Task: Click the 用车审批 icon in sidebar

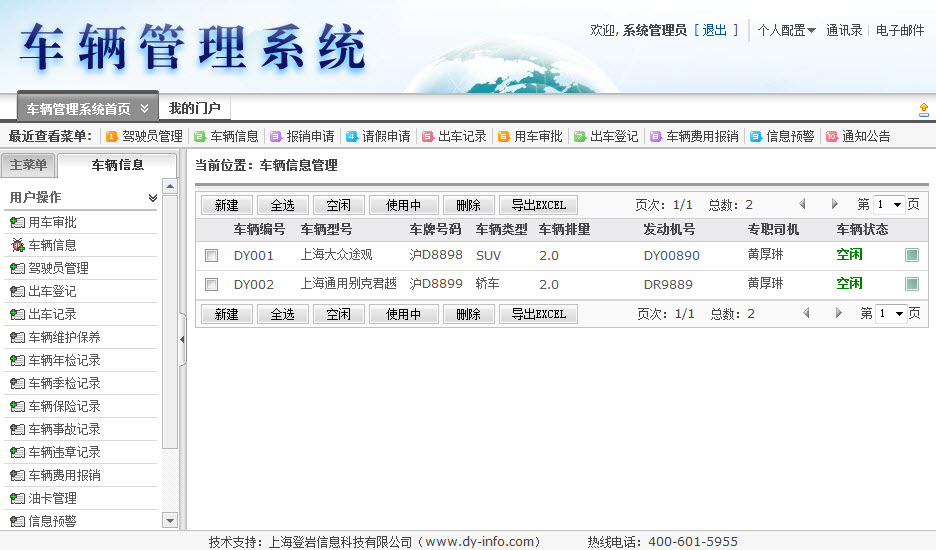Action: pos(17,222)
